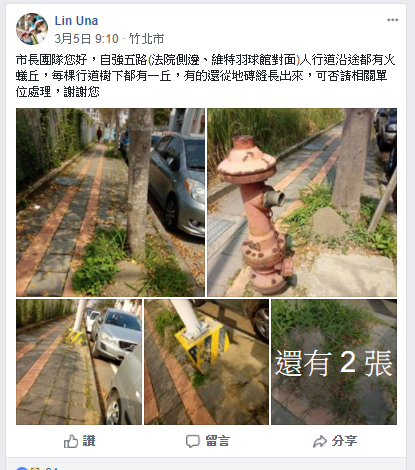
Task: Click Lin Una's profile avatar
Action: [x=32, y=29]
